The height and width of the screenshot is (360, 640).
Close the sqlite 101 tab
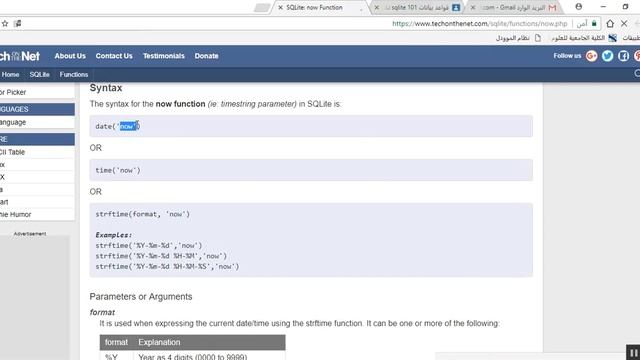(x=377, y=7)
